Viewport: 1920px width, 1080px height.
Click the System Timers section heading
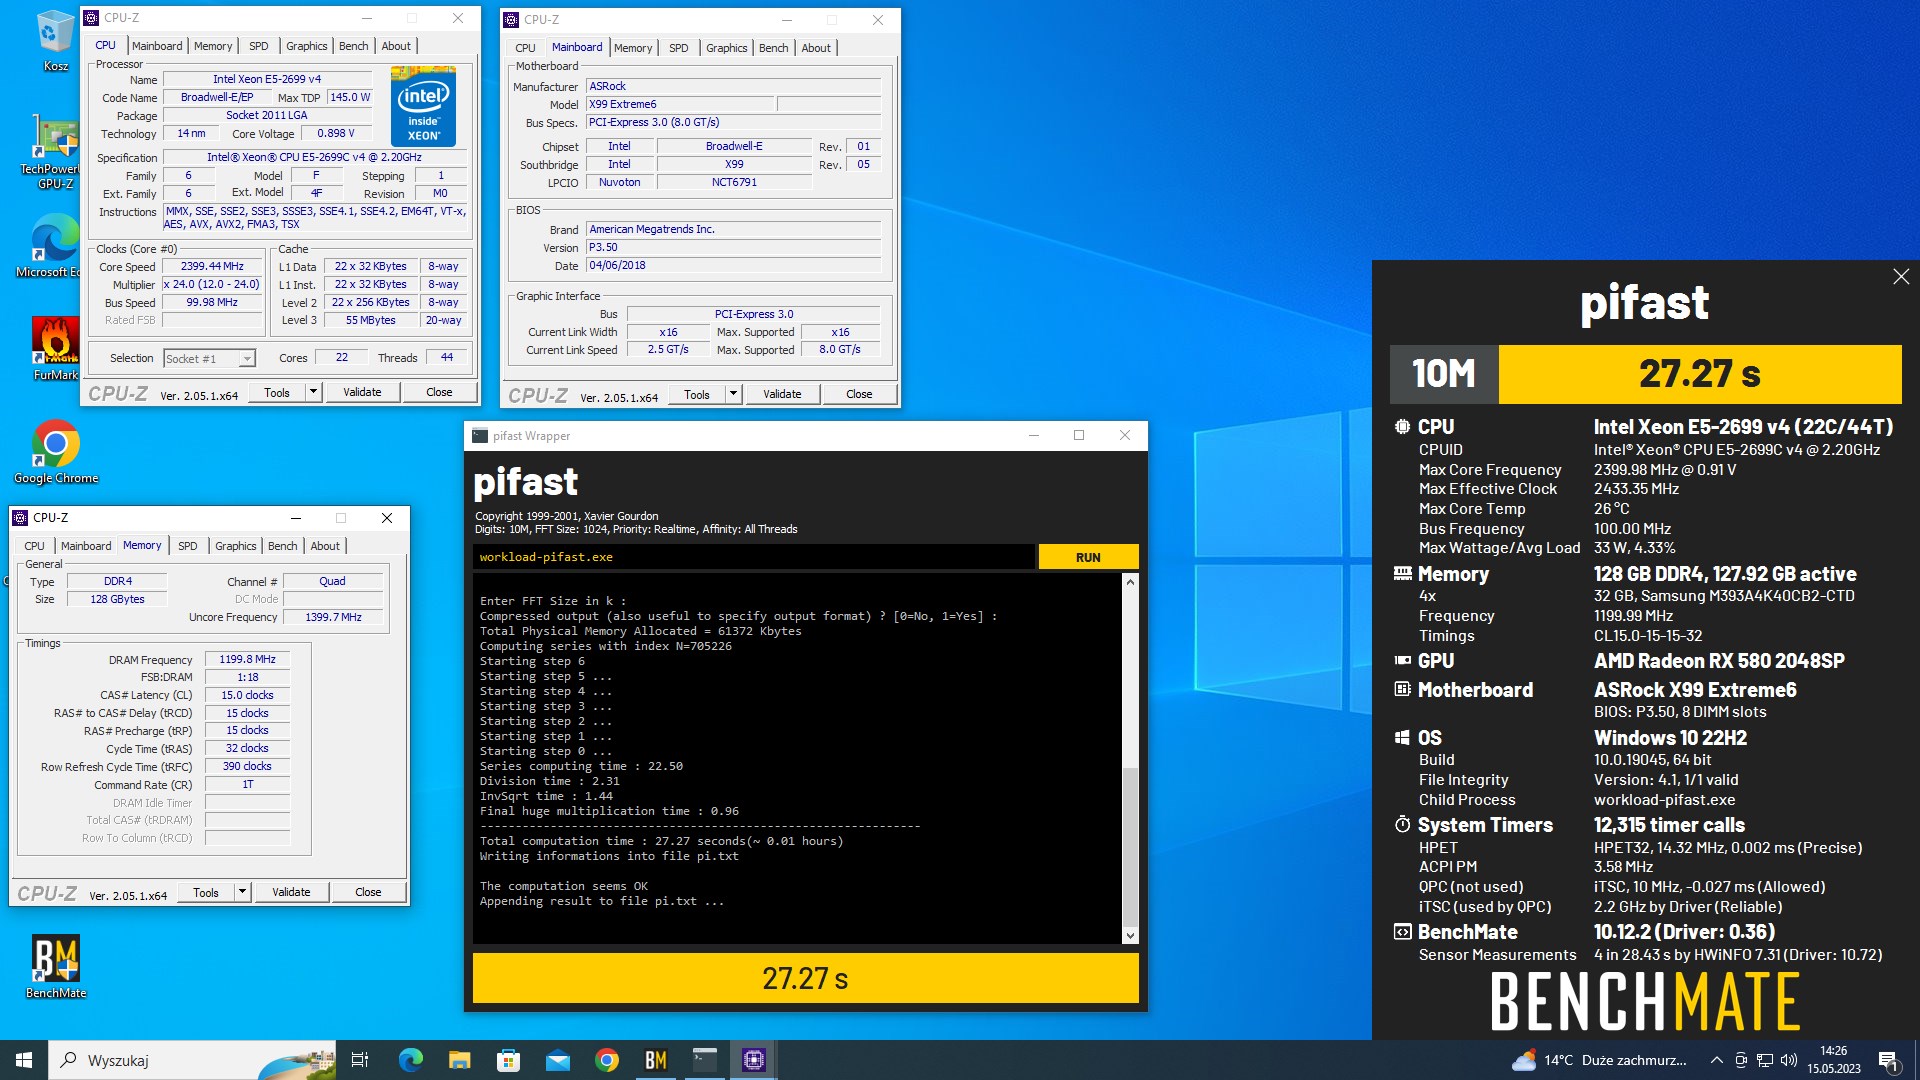coord(1484,825)
